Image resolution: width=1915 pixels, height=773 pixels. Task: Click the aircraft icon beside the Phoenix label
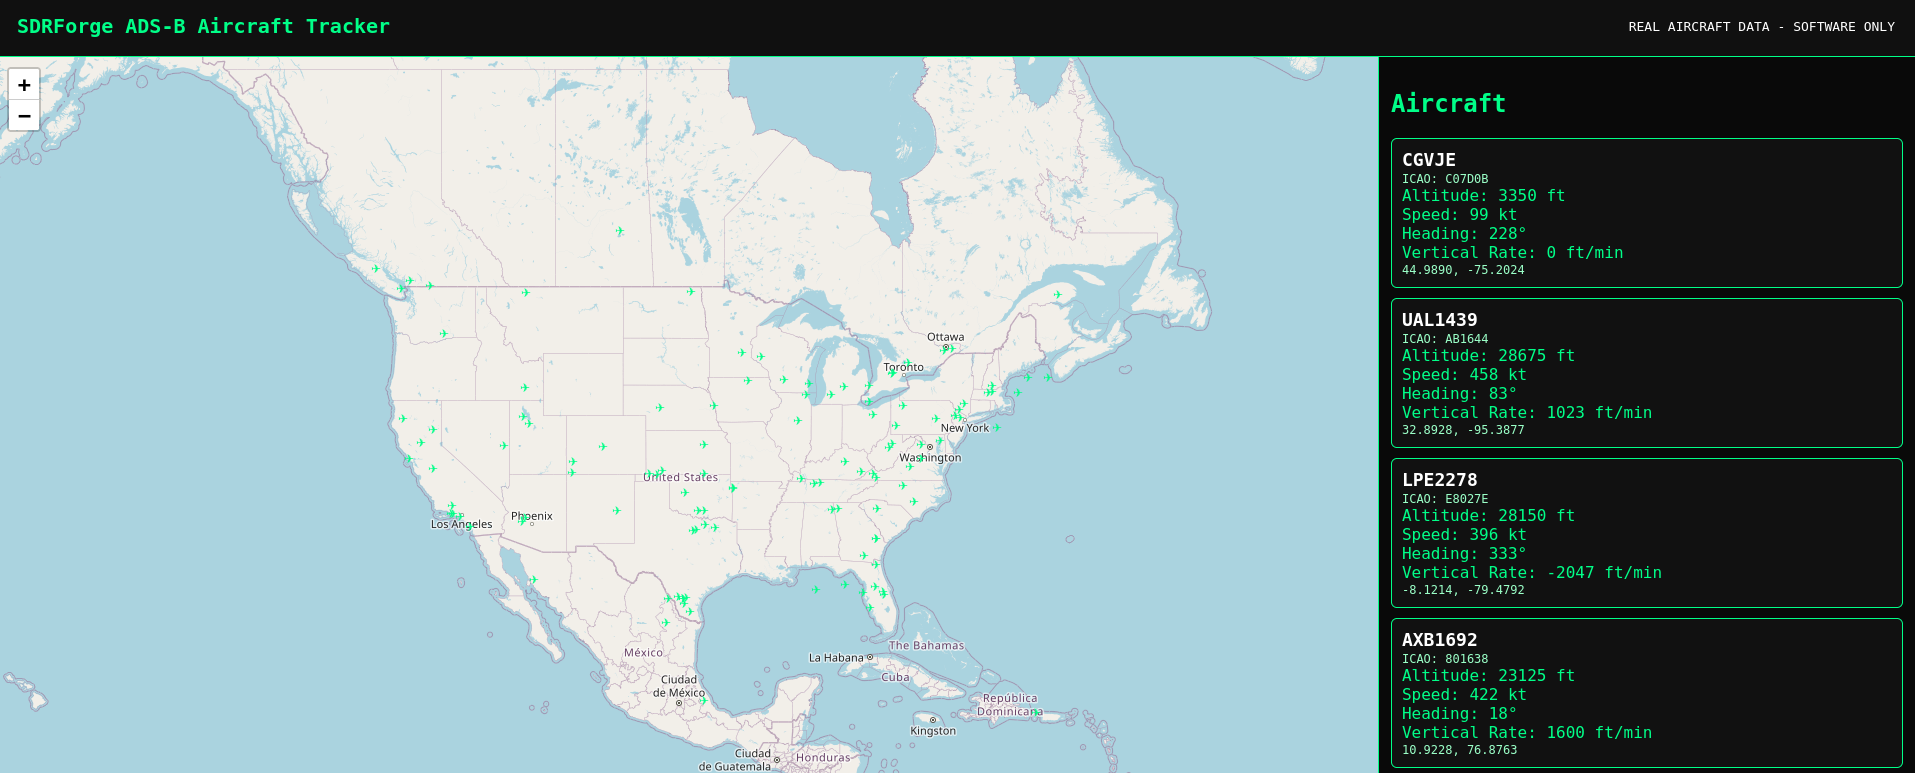(522, 519)
